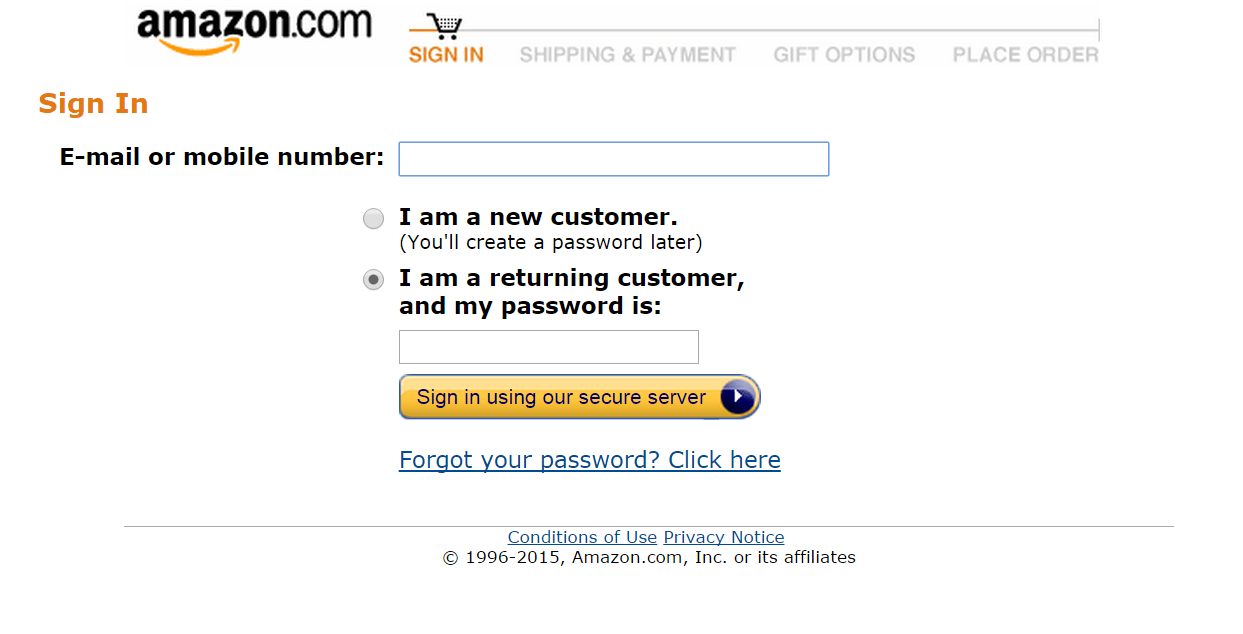Open the Conditions of Use page
Screen dimensions: 1243x634
(x=582, y=537)
